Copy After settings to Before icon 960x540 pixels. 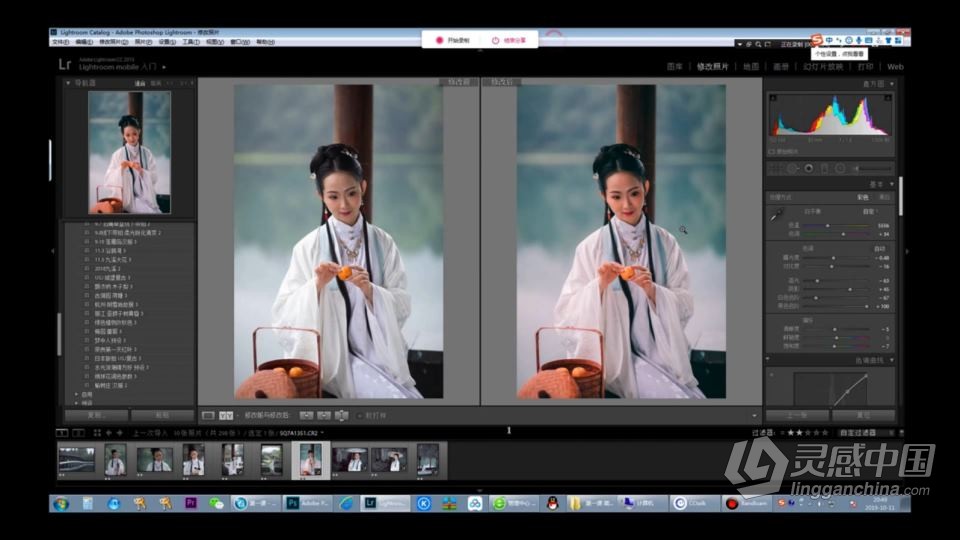click(323, 416)
